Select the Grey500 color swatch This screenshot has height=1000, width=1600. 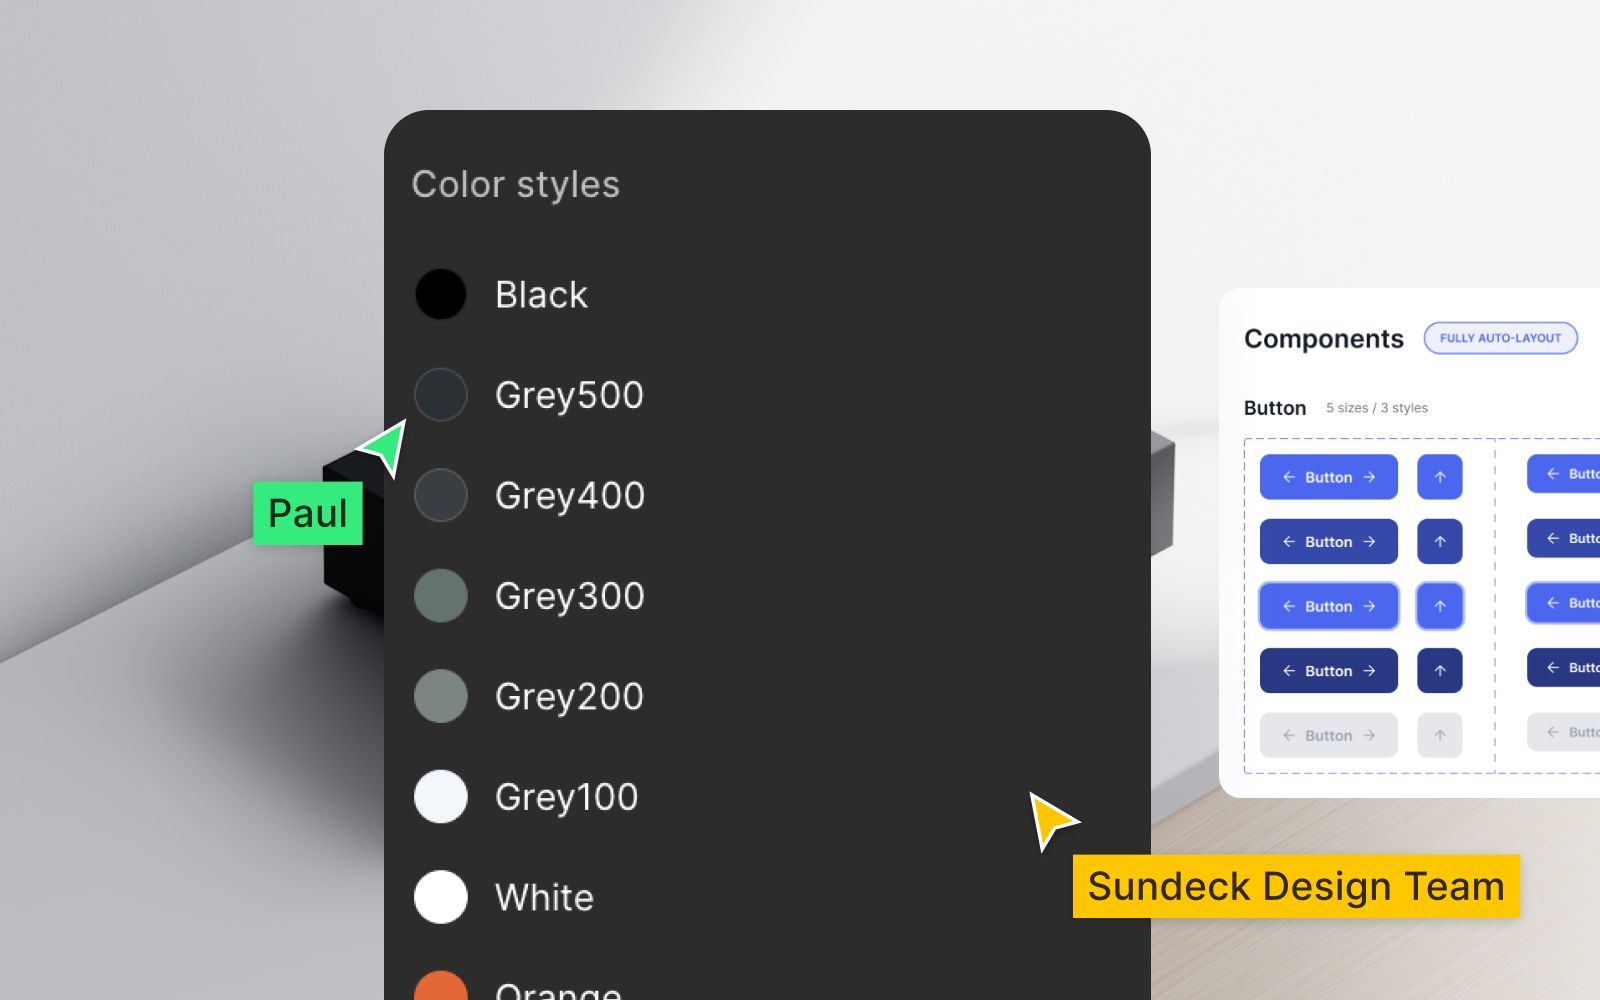[441, 394]
